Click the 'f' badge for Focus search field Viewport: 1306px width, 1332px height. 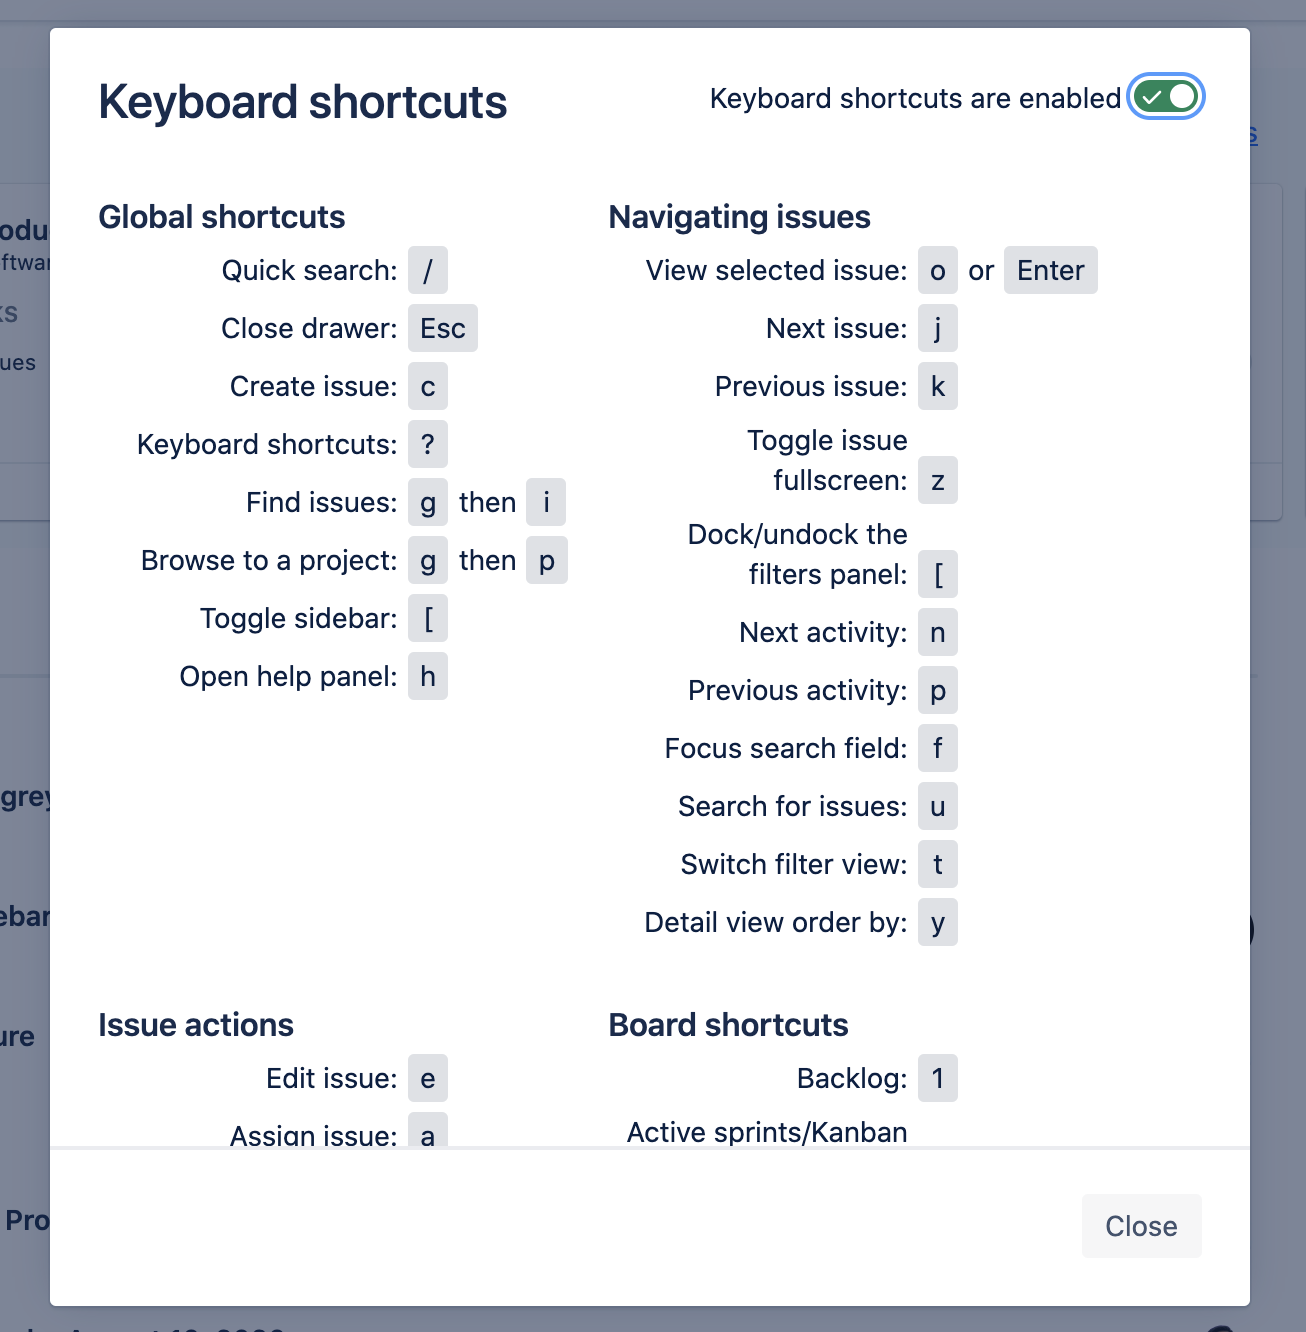[937, 748]
